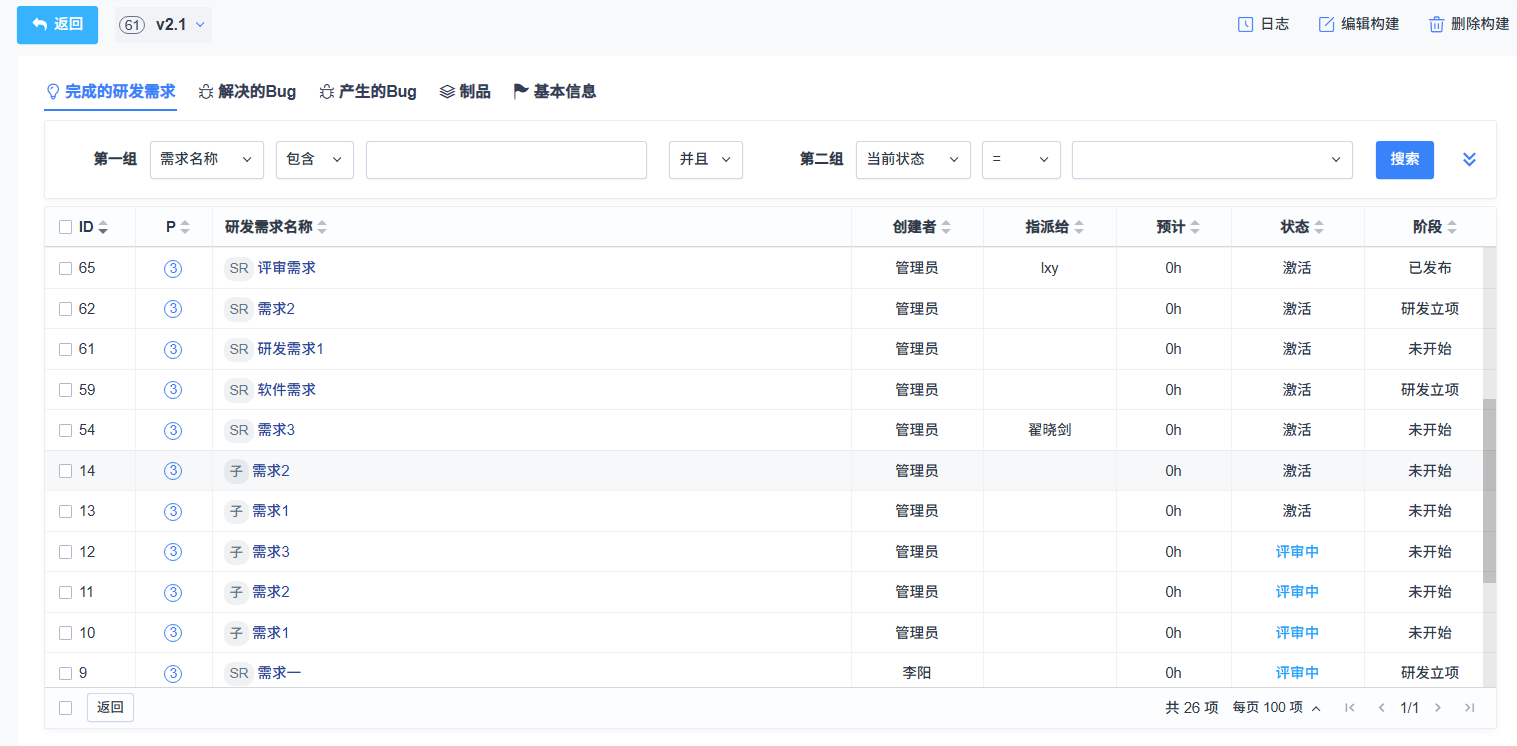Sort table by ID column arrows
This screenshot has width=1517, height=746.
click(x=102, y=228)
